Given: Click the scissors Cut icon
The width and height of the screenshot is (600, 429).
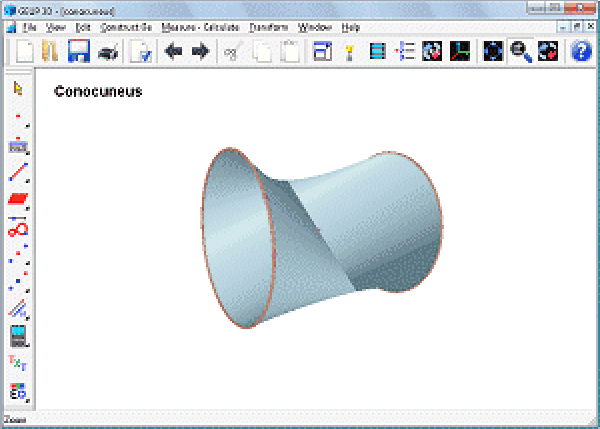Looking at the screenshot, I should pyautogui.click(x=232, y=52).
